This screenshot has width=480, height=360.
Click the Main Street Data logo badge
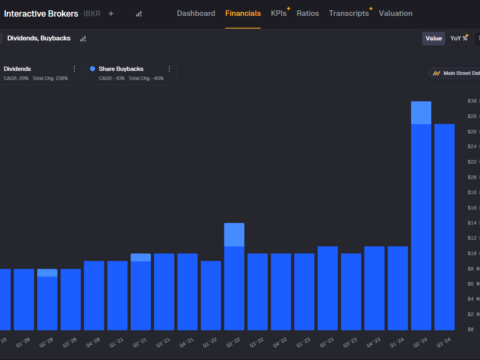[454, 73]
